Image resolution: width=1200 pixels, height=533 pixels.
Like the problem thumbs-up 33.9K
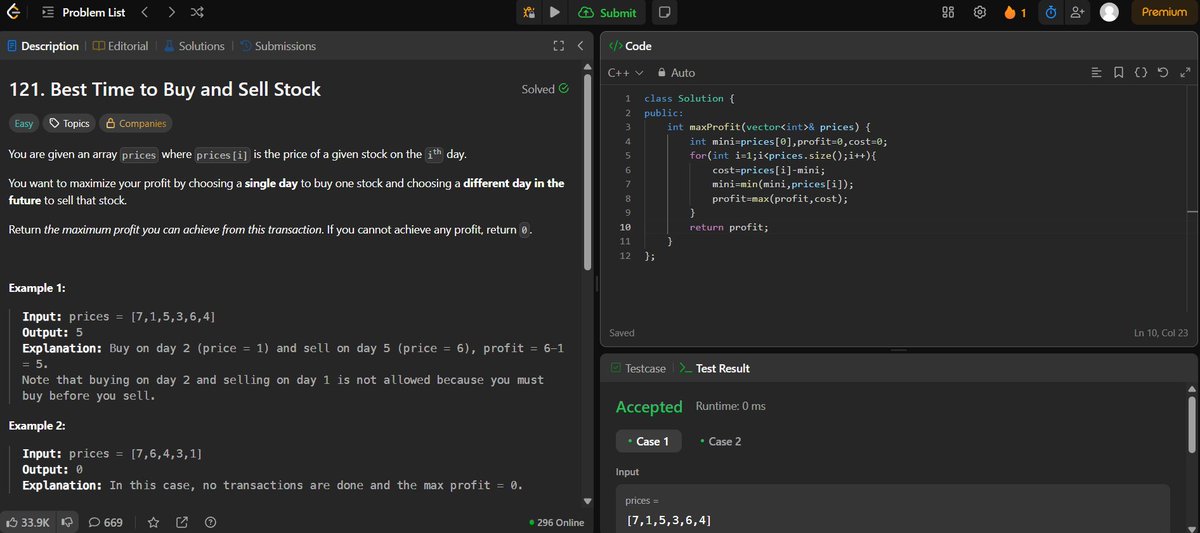pyautogui.click(x=26, y=522)
